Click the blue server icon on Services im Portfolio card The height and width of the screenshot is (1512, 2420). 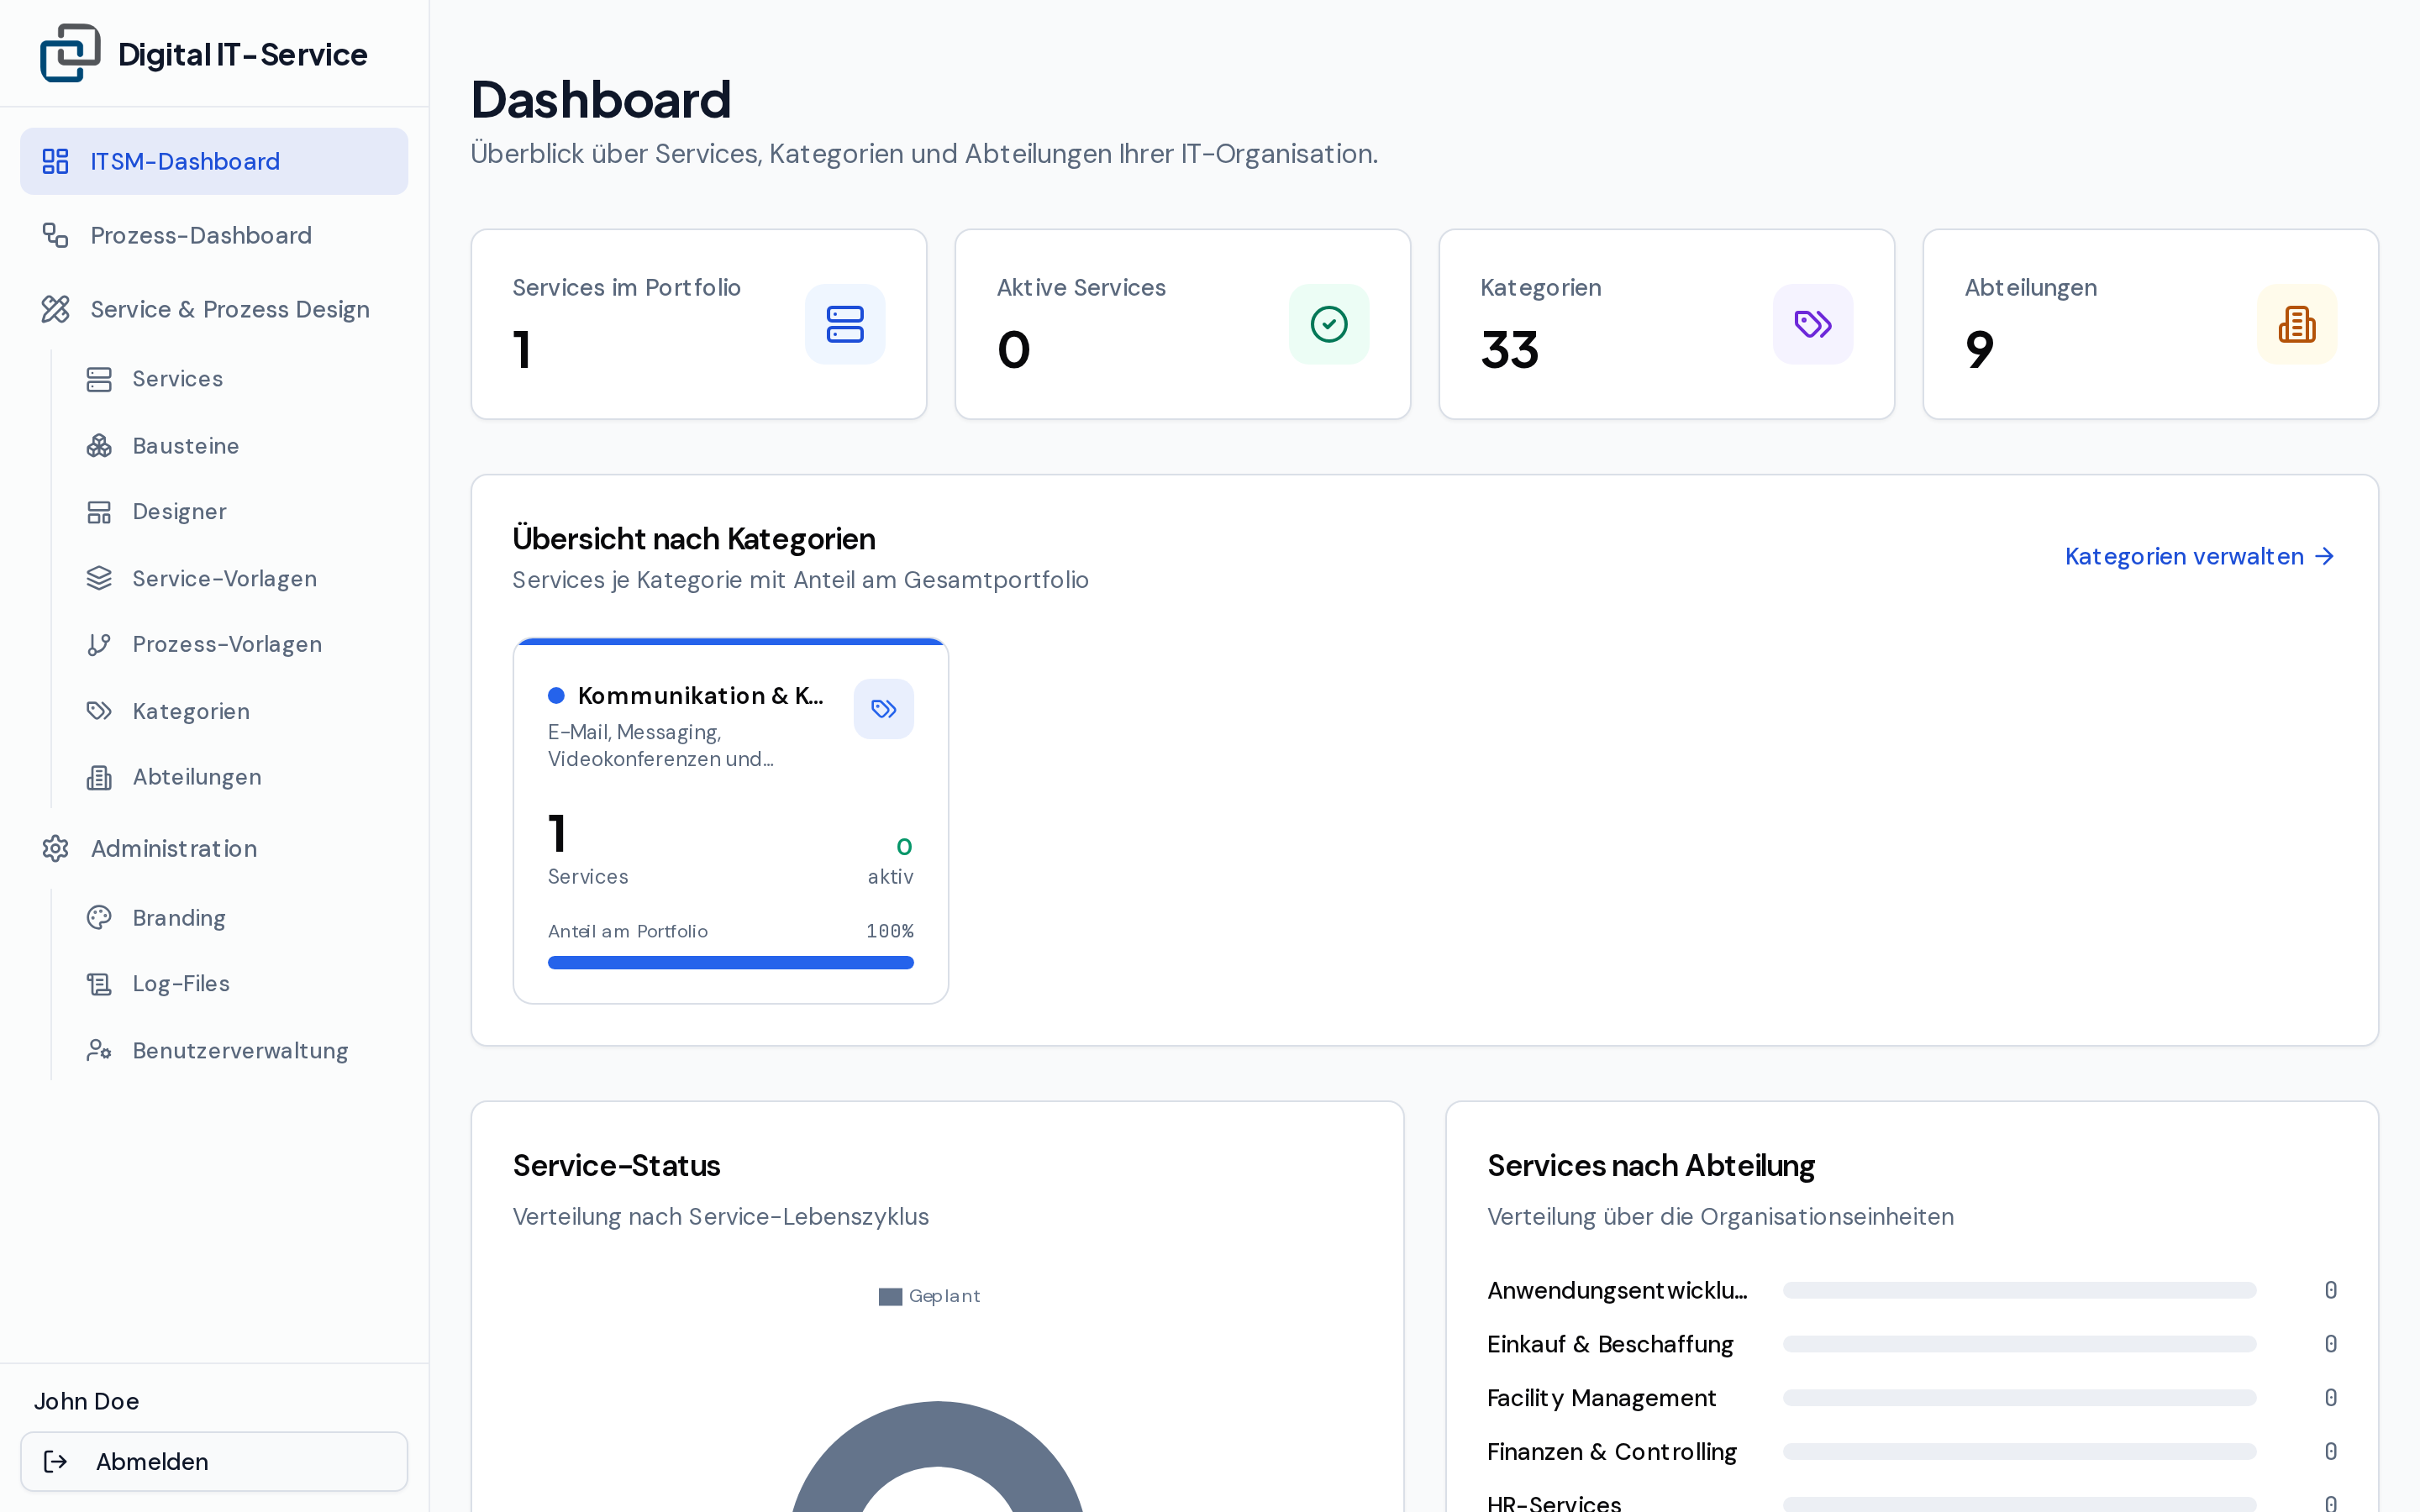[x=845, y=324]
